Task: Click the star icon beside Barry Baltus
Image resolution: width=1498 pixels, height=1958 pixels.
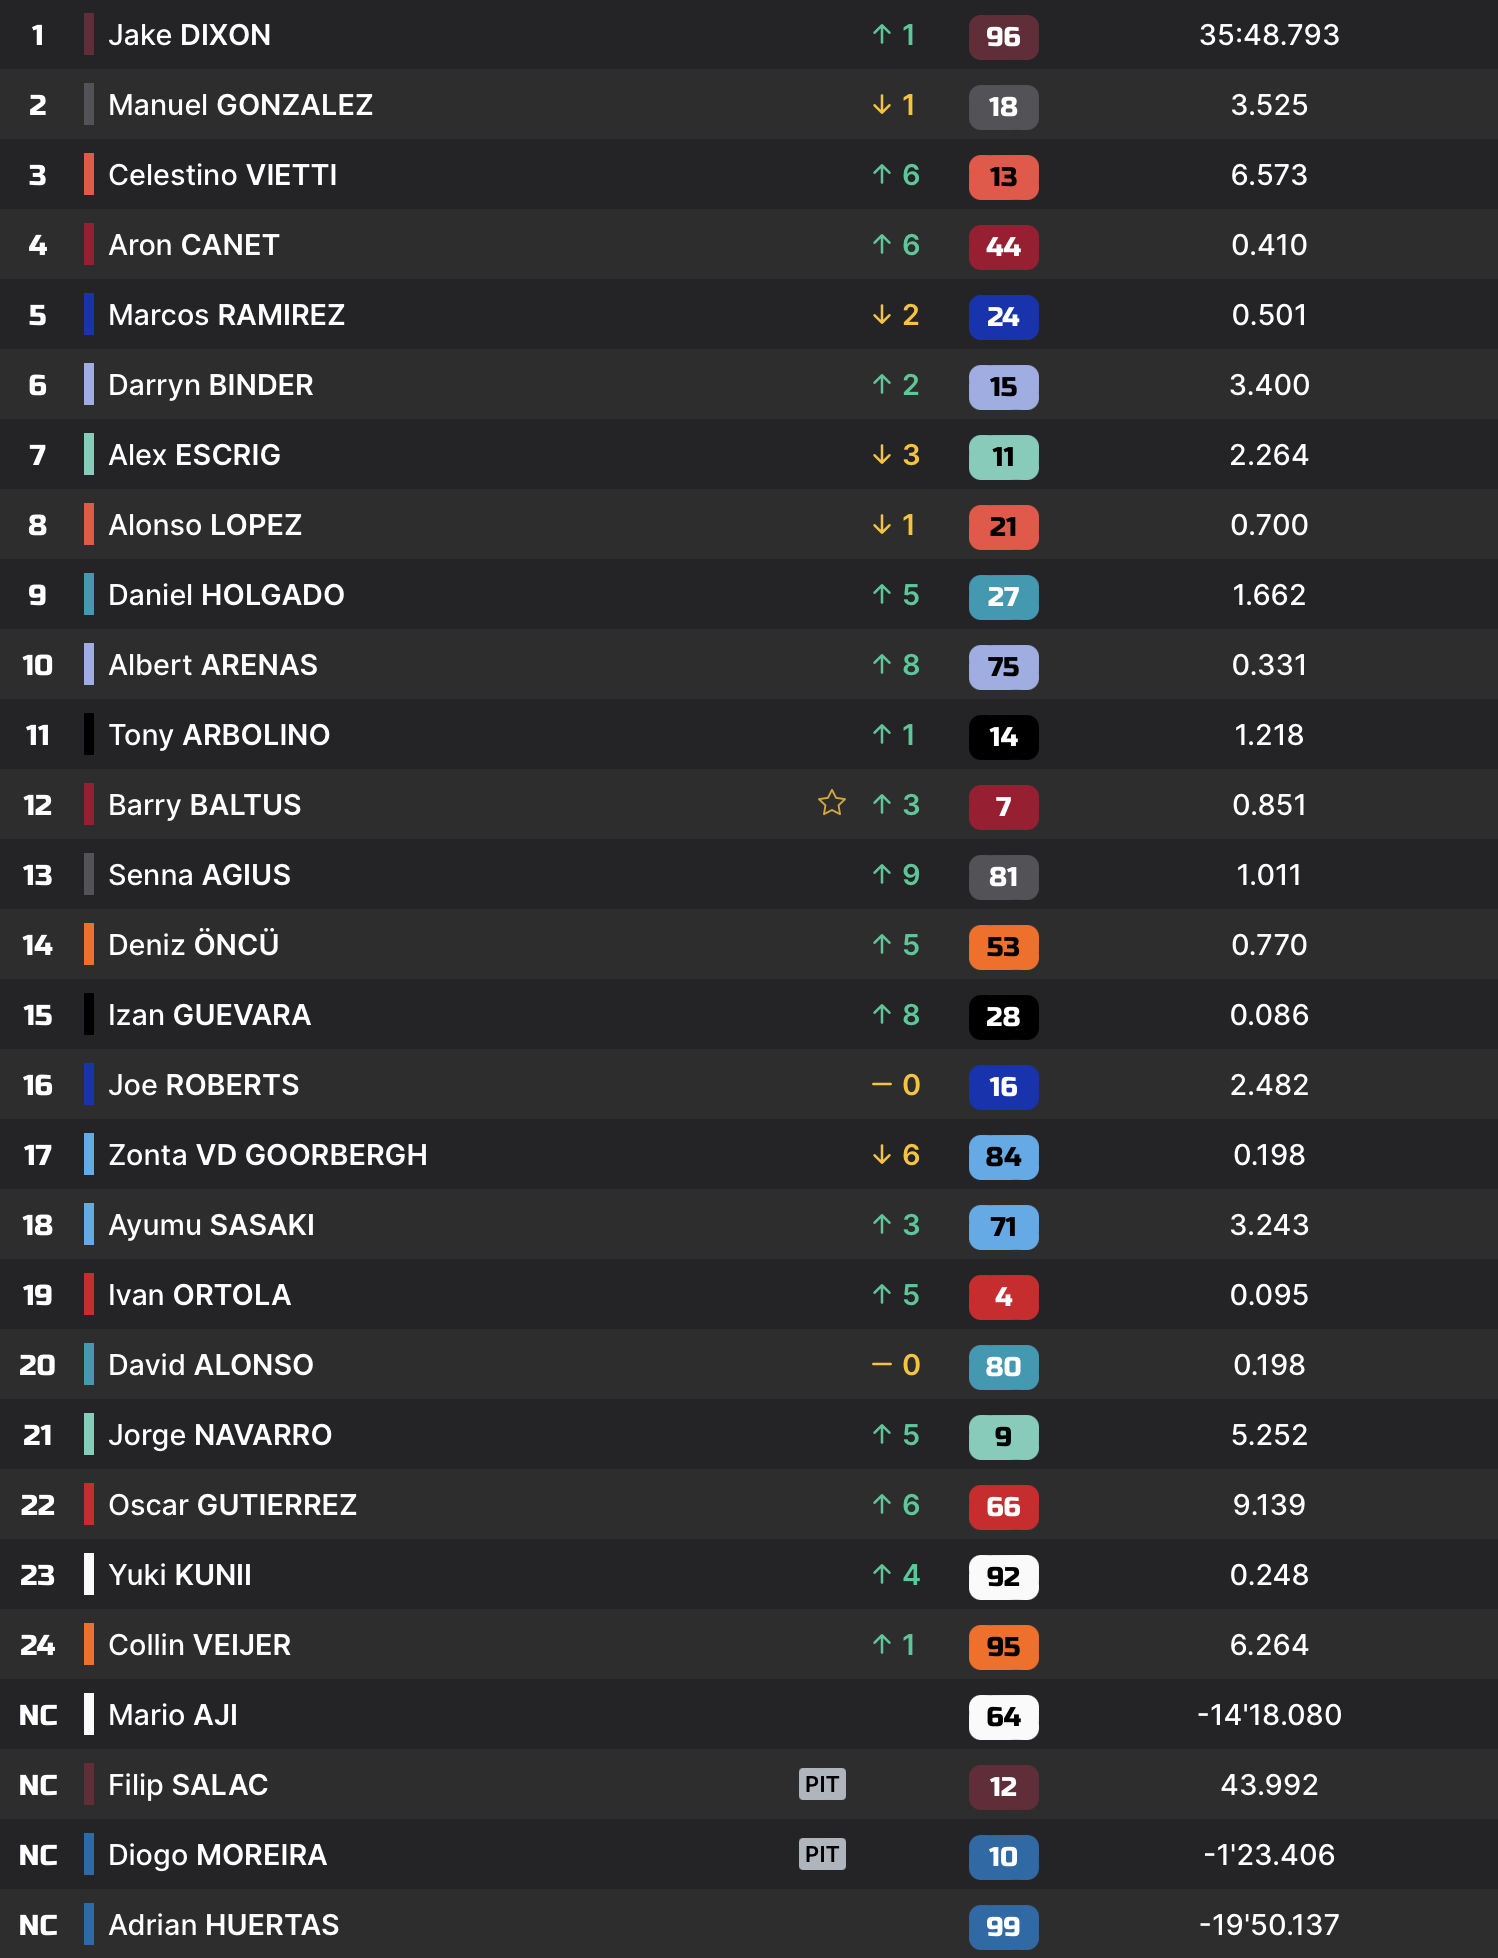Action: [x=831, y=803]
